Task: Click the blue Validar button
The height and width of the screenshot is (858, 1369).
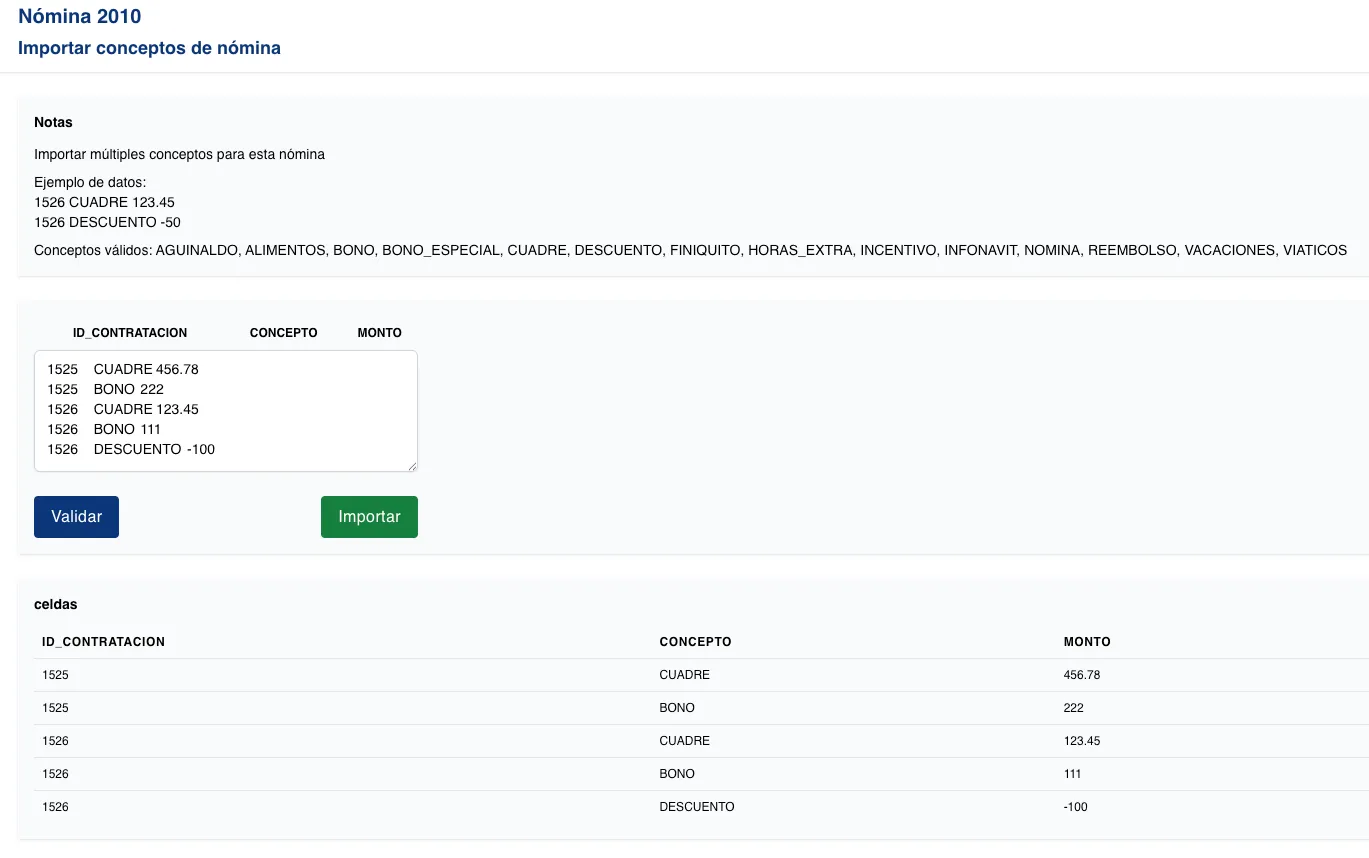Action: (76, 517)
